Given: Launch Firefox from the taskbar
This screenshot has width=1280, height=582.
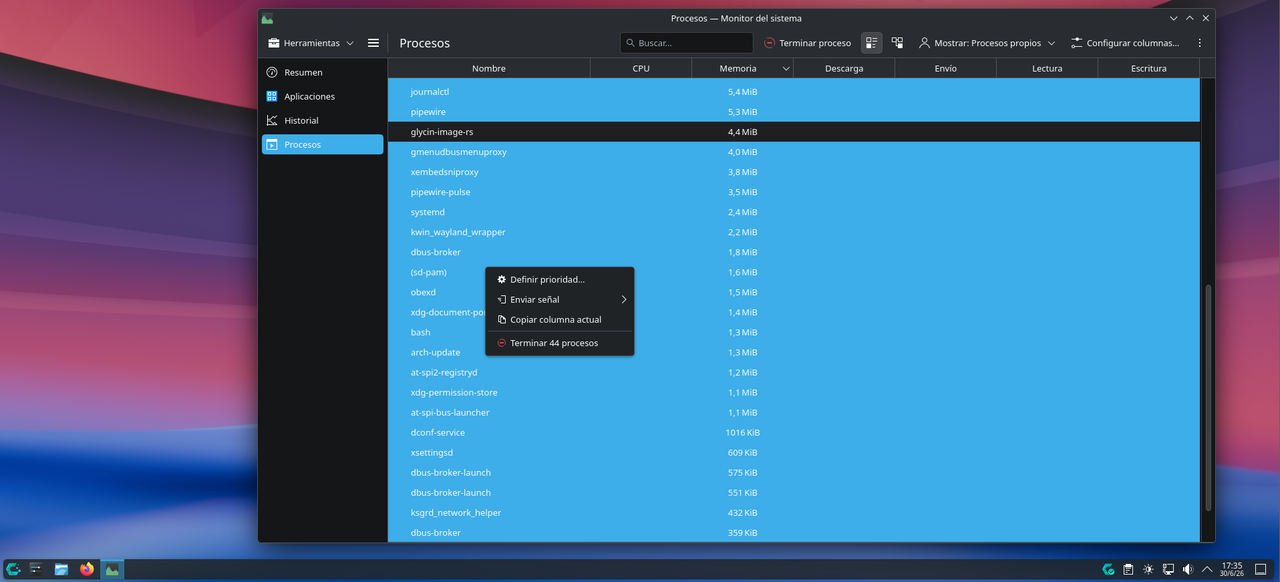Looking at the screenshot, I should pos(87,569).
